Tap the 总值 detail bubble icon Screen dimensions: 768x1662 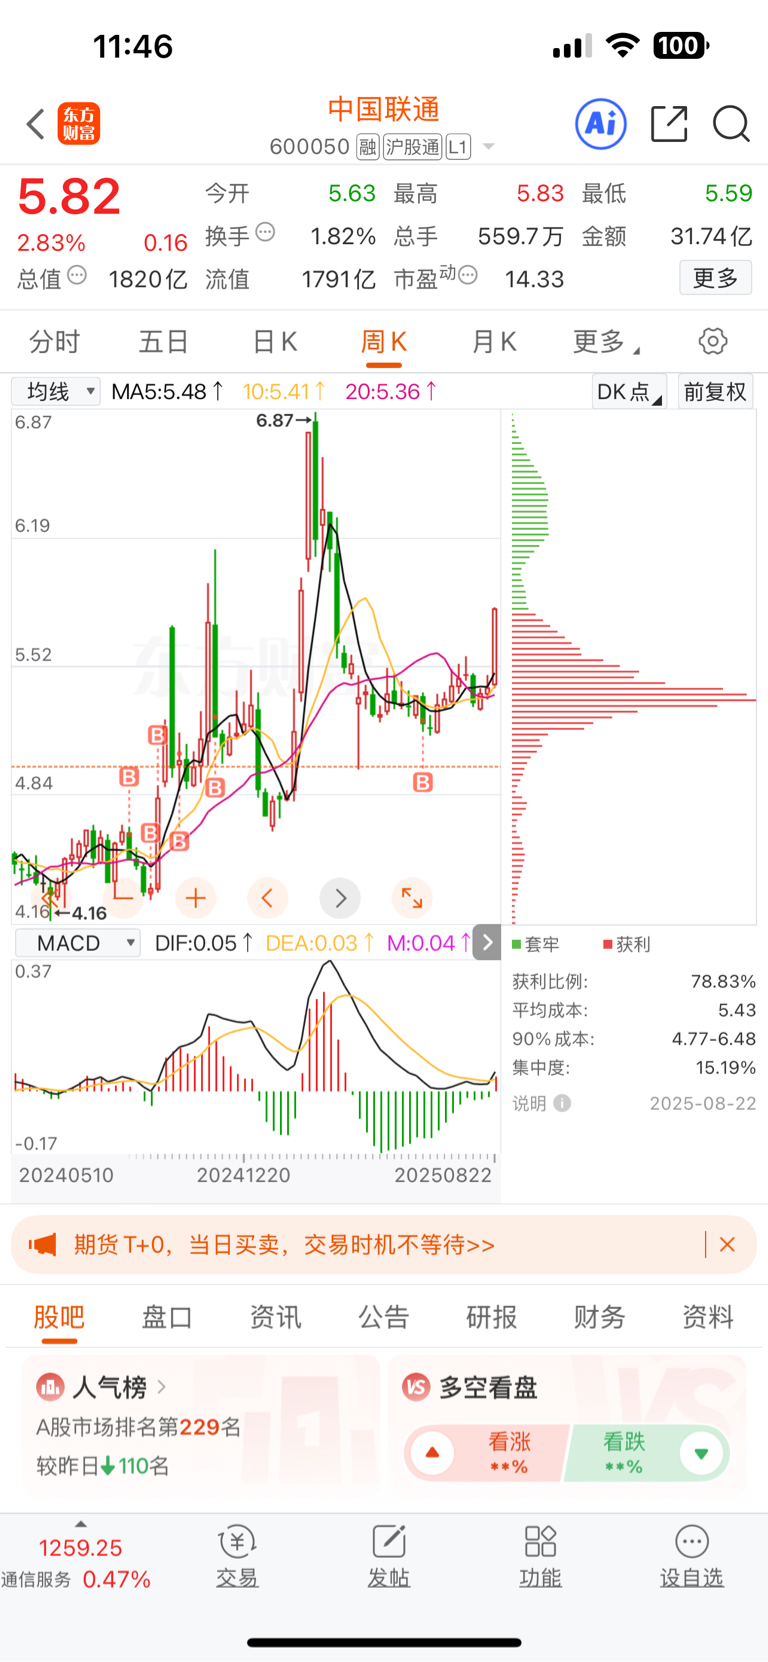(77, 275)
